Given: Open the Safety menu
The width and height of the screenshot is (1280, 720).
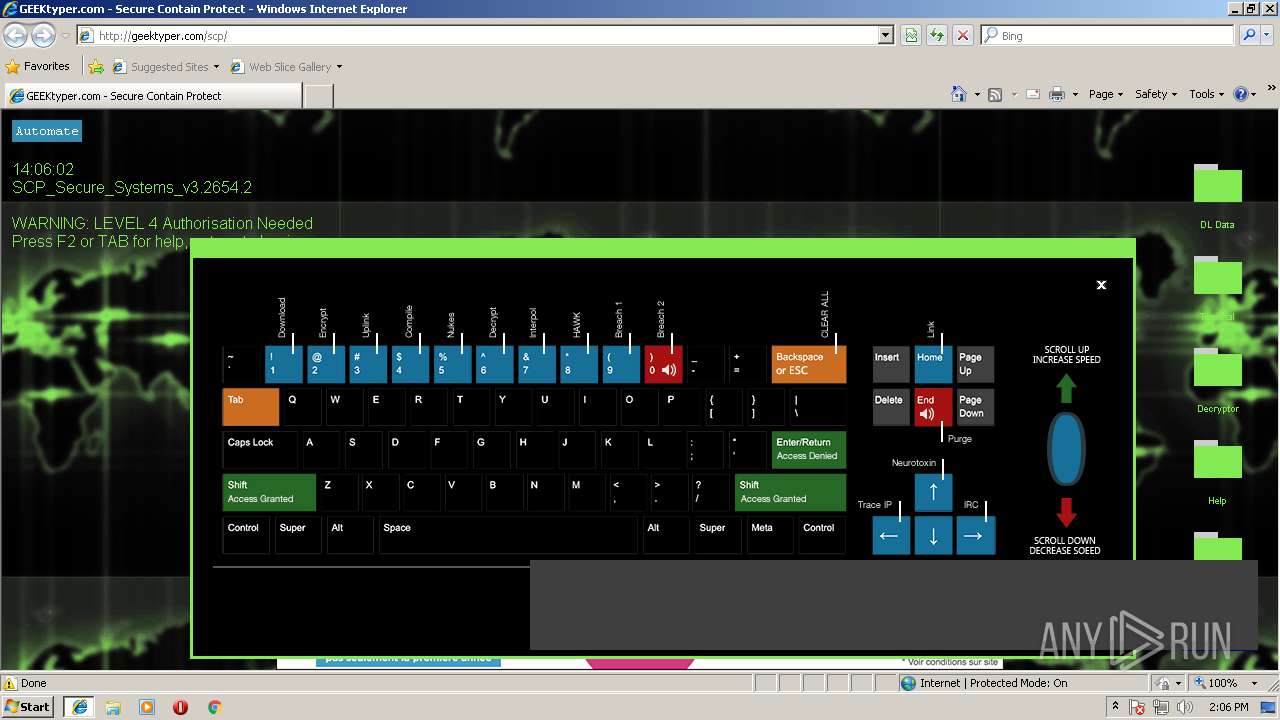Looking at the screenshot, I should coord(1156,94).
